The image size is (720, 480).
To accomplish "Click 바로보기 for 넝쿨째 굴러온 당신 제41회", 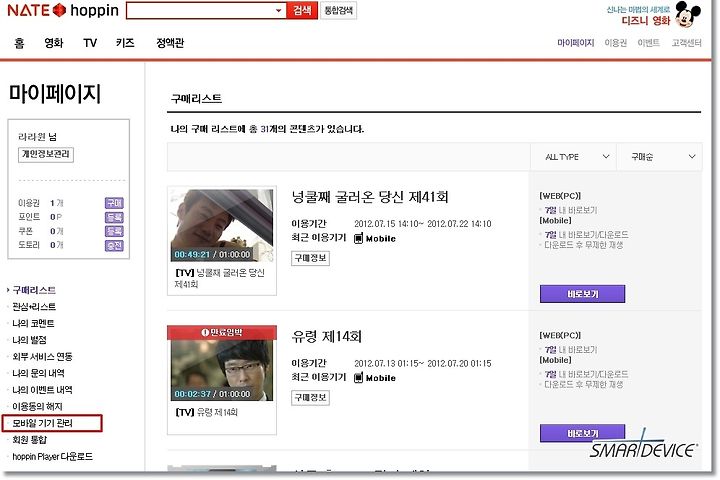I will 582,294.
